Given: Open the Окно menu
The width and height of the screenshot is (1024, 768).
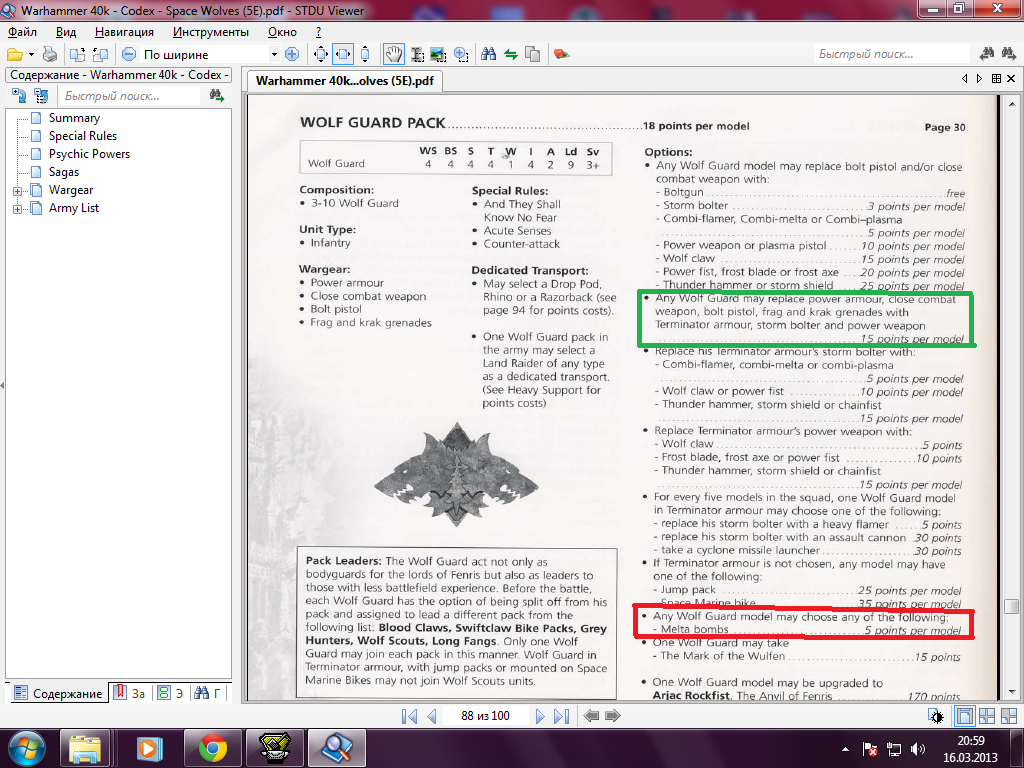Looking at the screenshot, I should pyautogui.click(x=282, y=32).
